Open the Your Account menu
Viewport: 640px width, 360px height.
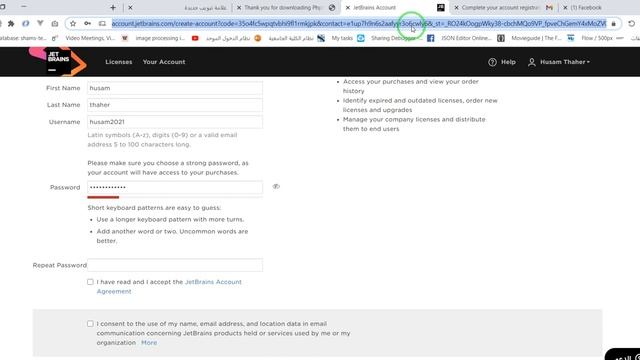point(164,62)
